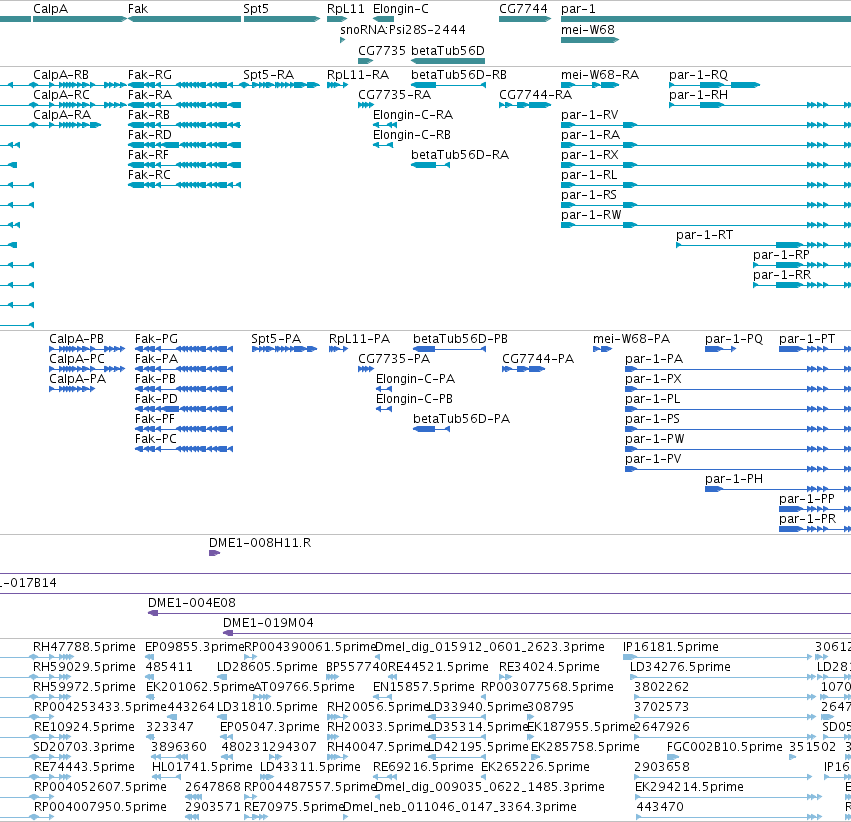This screenshot has height=822, width=851.
Task: Click EST EK294214.5prime
Action: [x=689, y=787]
